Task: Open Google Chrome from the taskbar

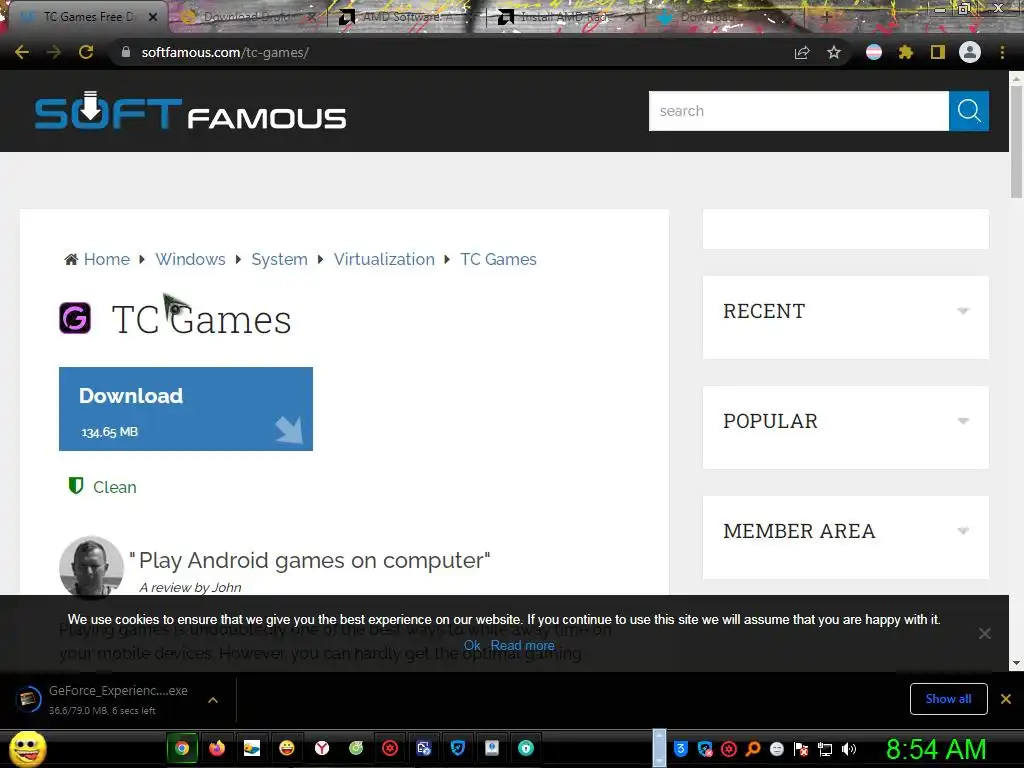Action: point(182,748)
